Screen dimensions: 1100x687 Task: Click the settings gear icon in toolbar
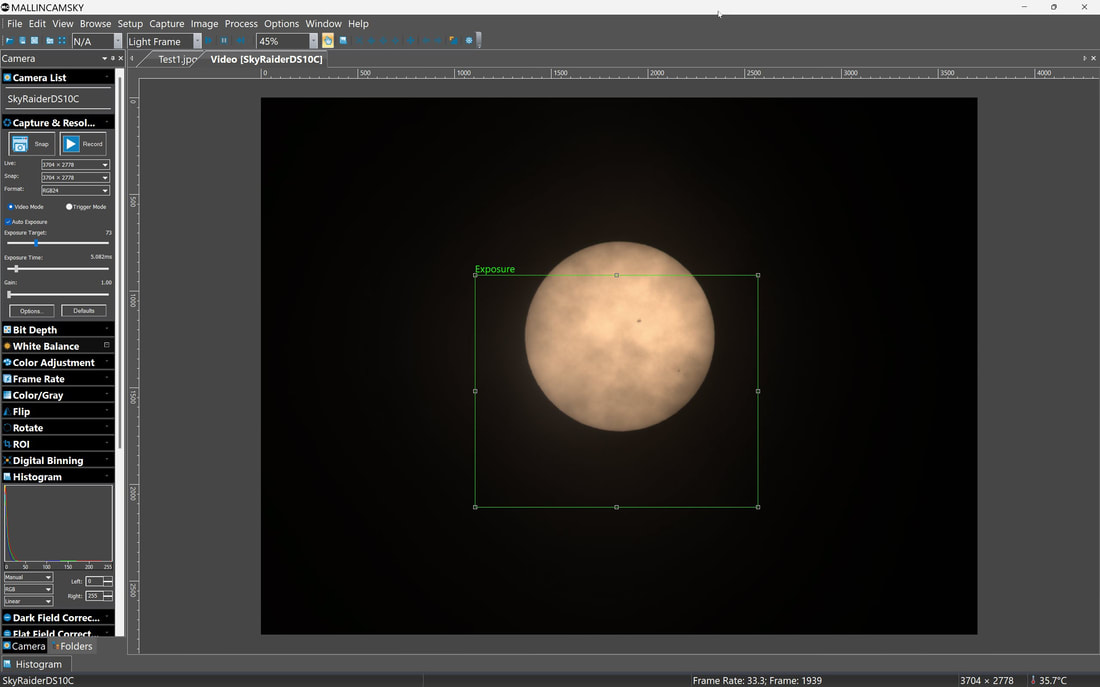pos(469,41)
